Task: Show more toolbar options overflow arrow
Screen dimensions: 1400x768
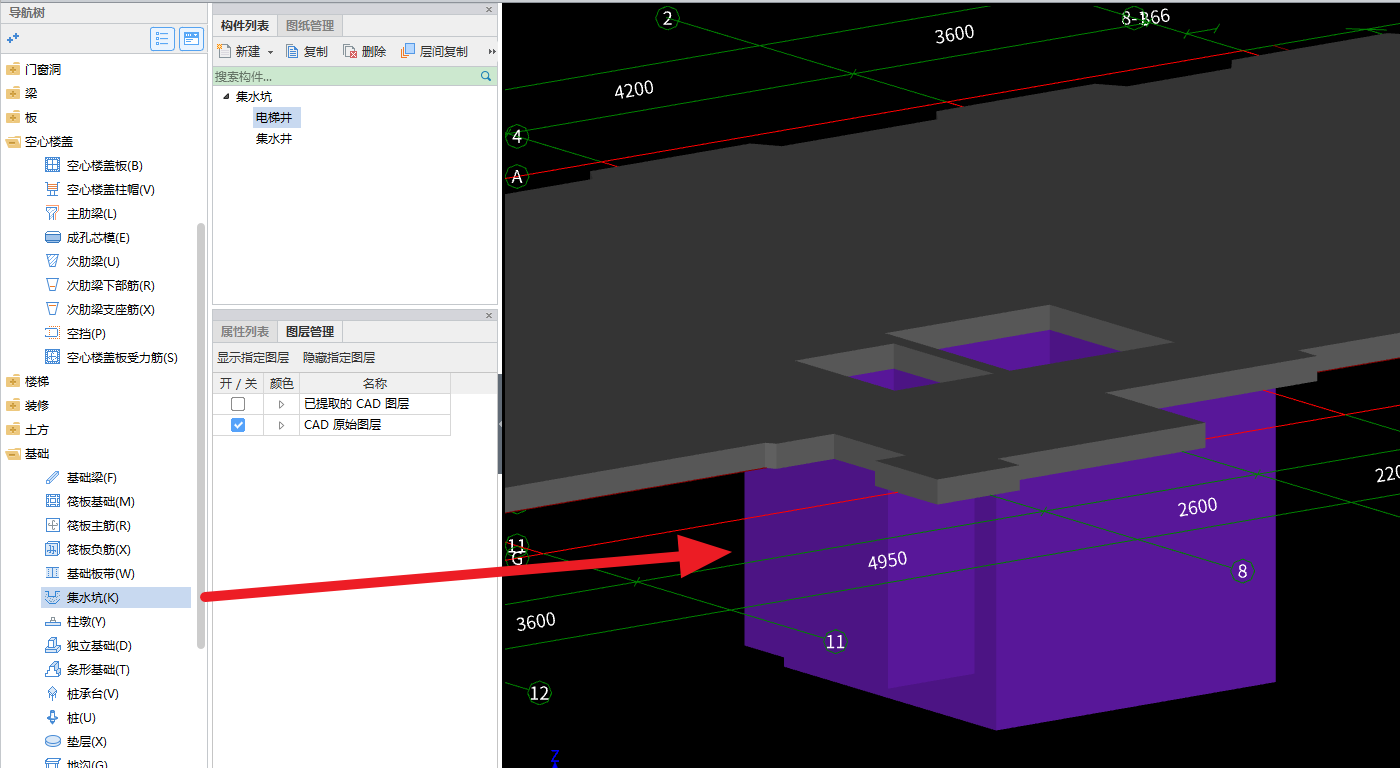Action: tap(491, 51)
